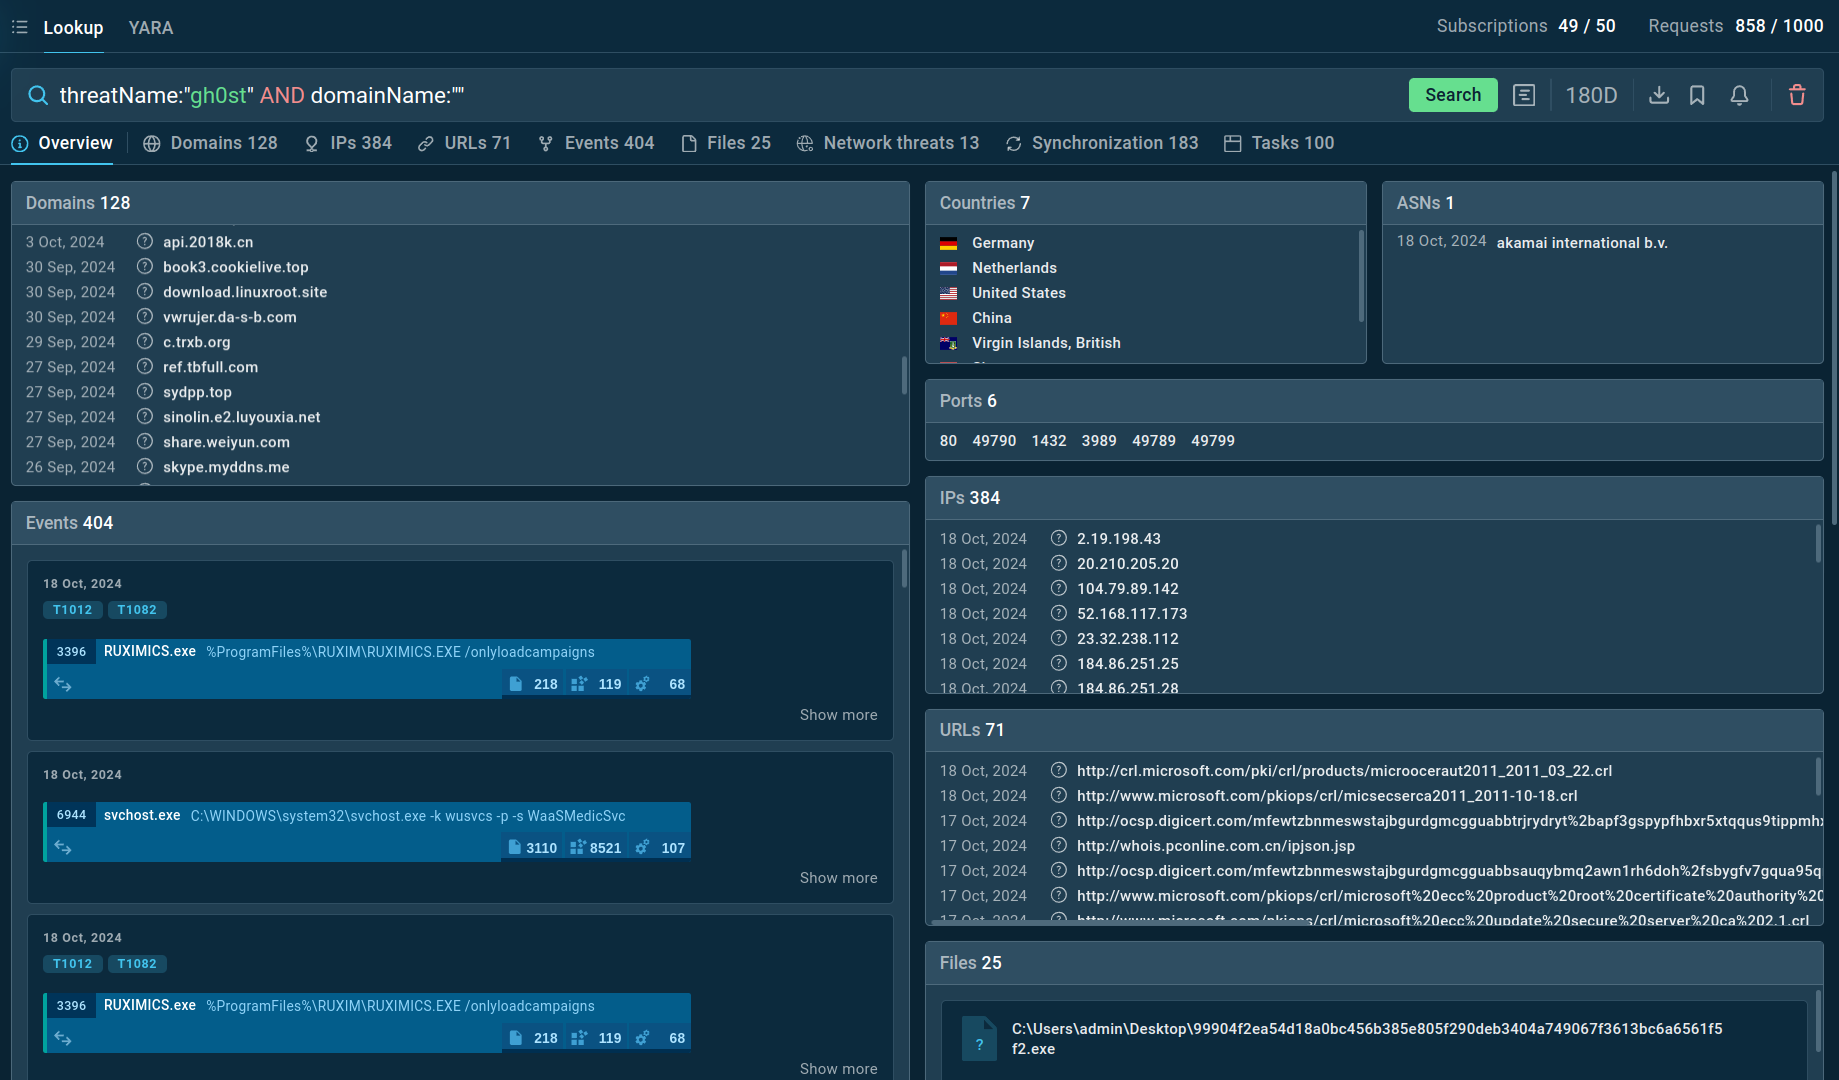Click the Countries list scrollbar
This screenshot has height=1080, width=1839.
point(1361,276)
